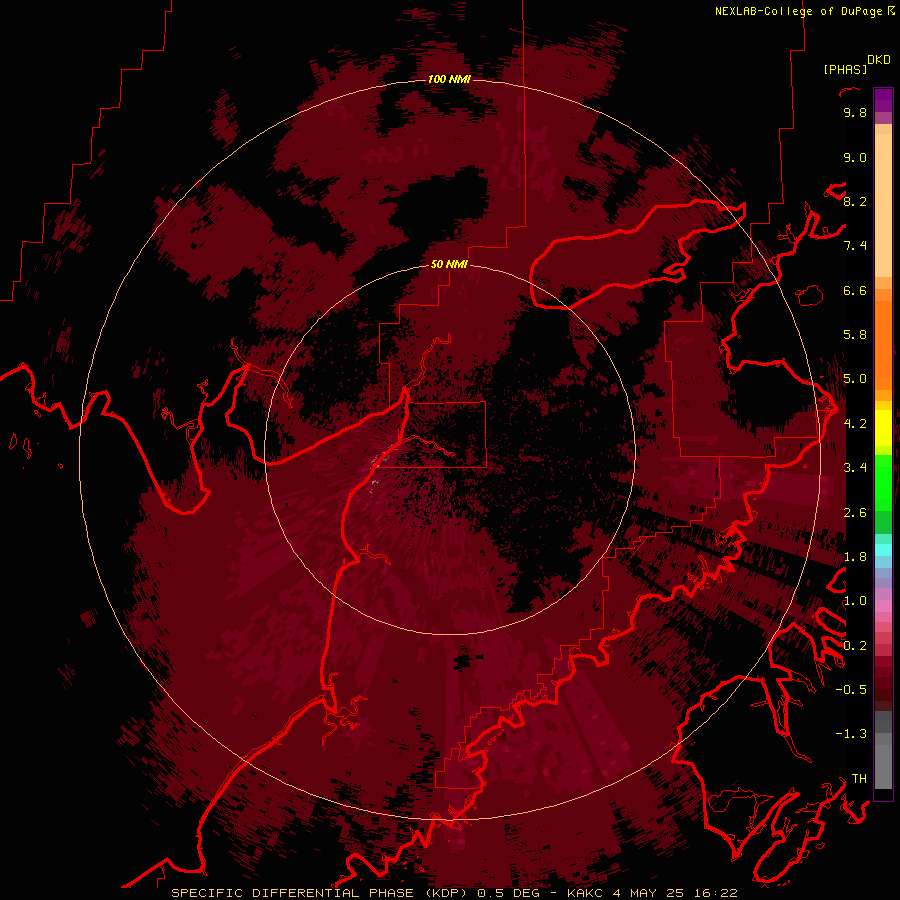Click the cyan segment of the color bar
This screenshot has height=900, width=900.
click(x=883, y=550)
